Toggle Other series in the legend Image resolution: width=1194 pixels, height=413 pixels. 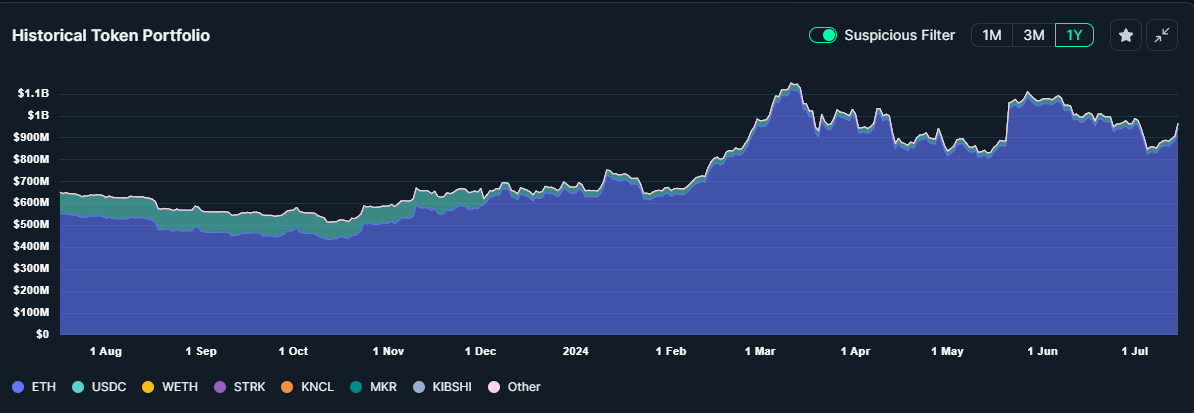tap(515, 386)
